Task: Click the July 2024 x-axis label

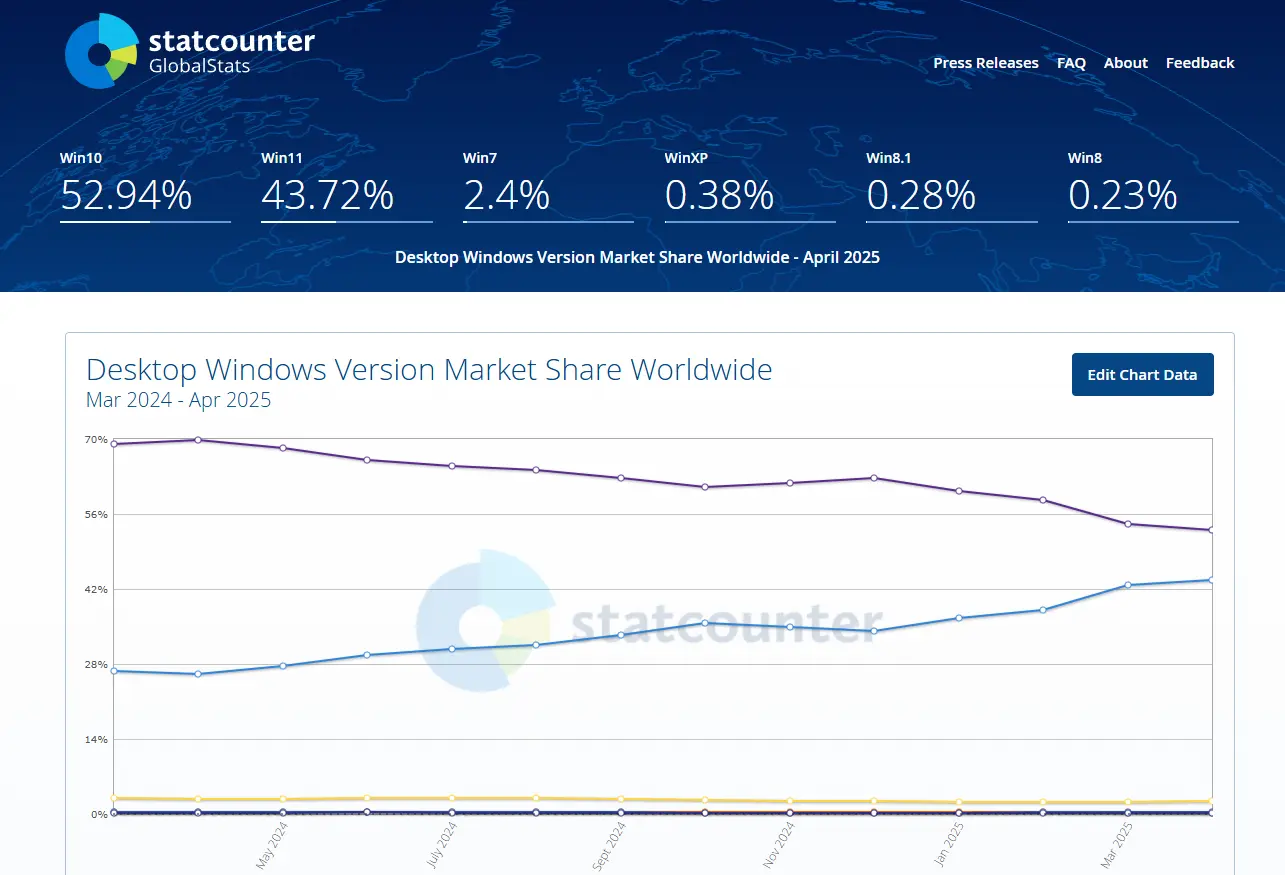Action: tap(441, 846)
